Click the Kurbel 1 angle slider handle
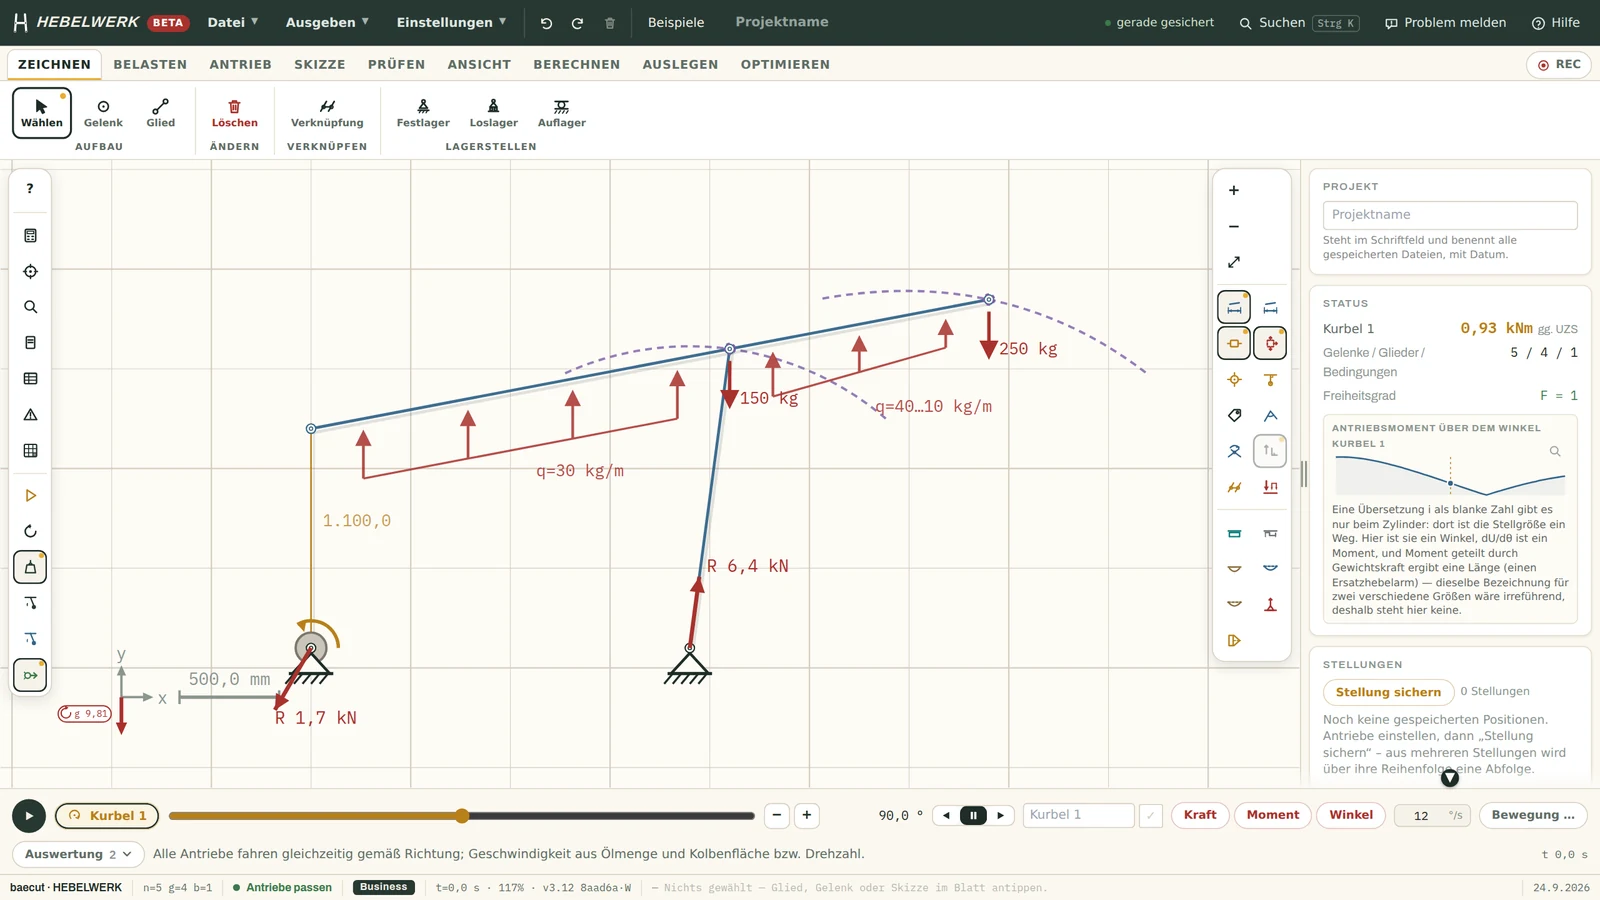Viewport: 1600px width, 900px height. (462, 816)
